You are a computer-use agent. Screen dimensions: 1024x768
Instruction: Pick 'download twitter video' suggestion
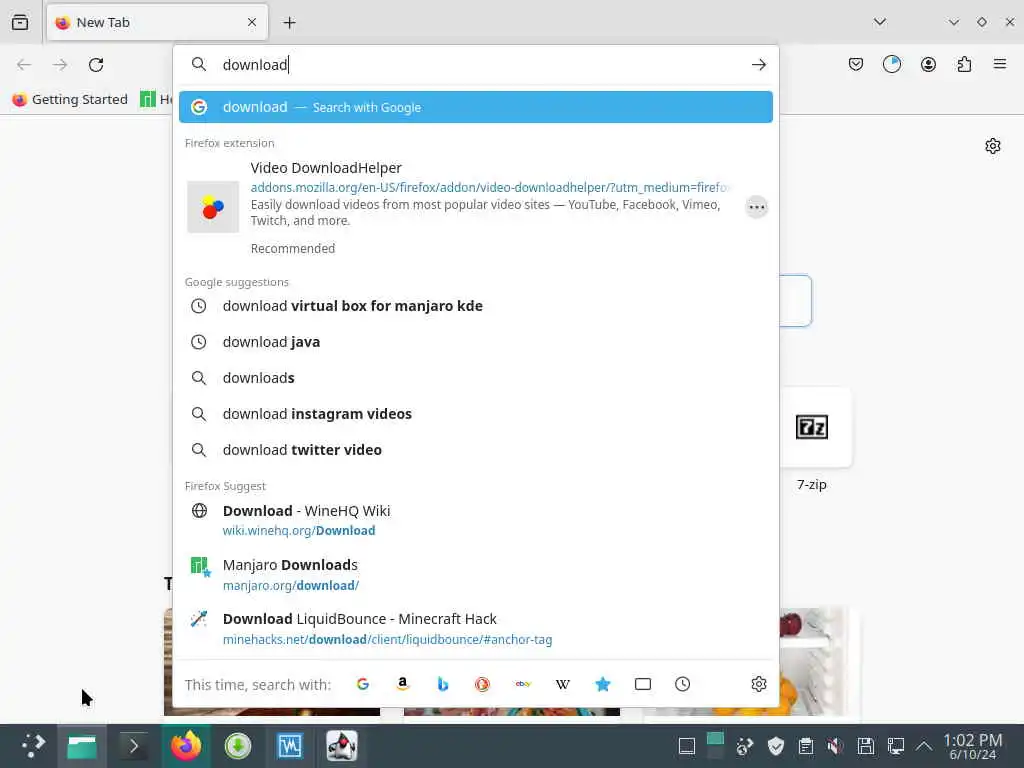(x=475, y=449)
